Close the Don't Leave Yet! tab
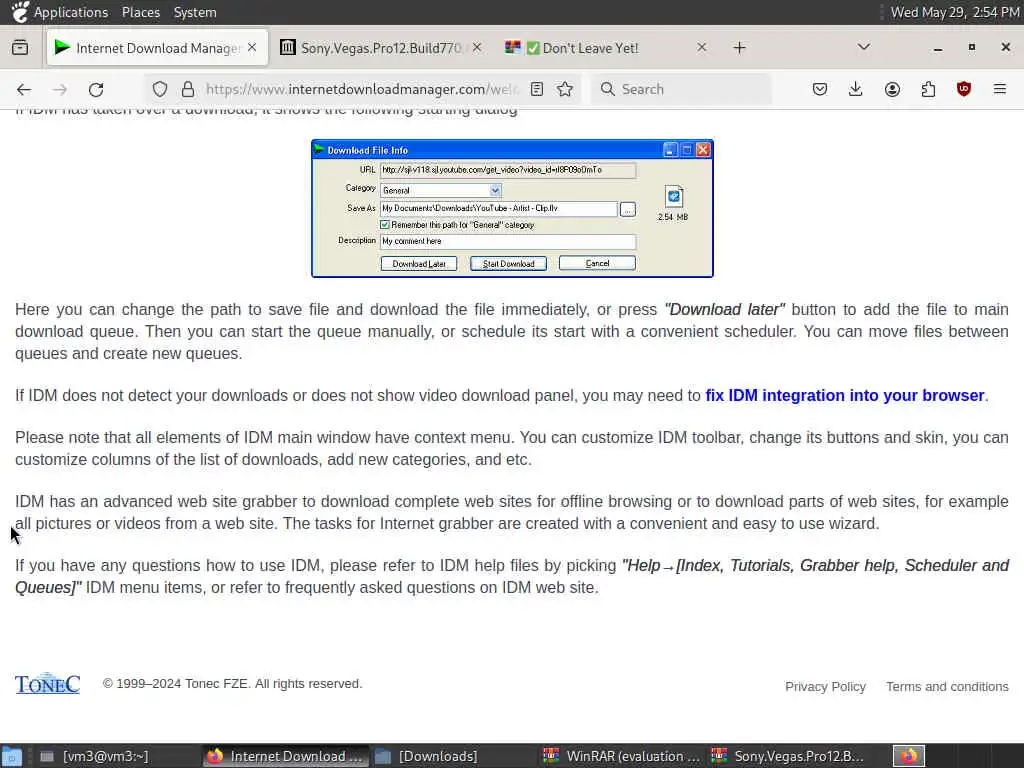Image resolution: width=1024 pixels, height=768 pixels. (x=701, y=48)
